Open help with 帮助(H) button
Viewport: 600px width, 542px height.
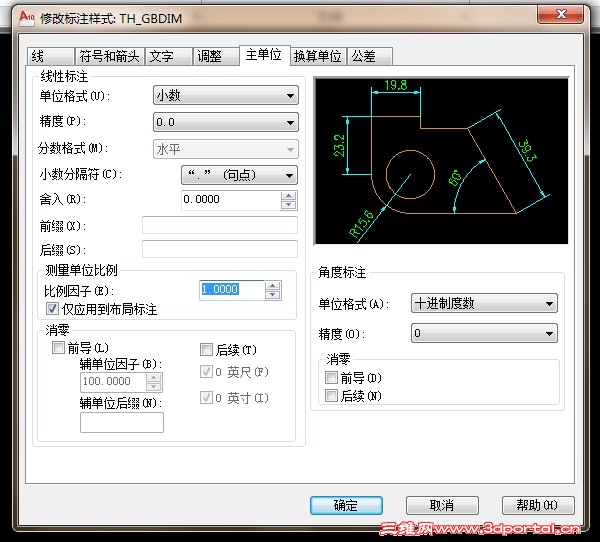[538, 506]
